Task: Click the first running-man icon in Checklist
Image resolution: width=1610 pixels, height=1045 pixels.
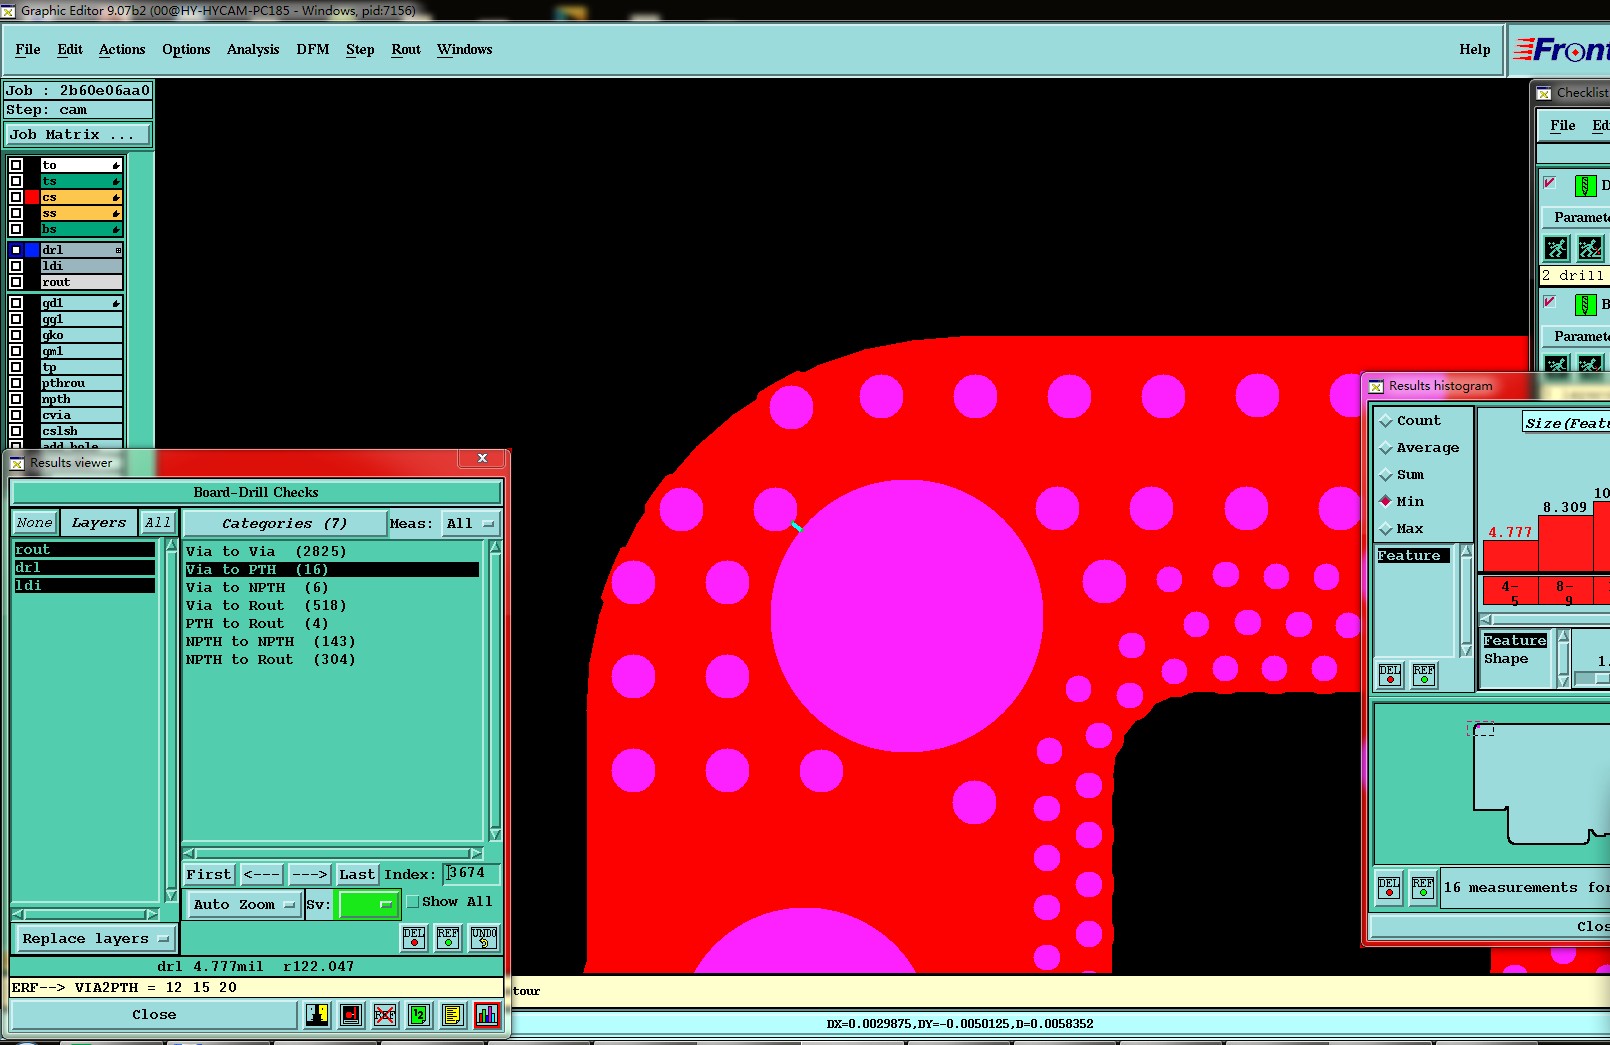Action: click(1556, 248)
